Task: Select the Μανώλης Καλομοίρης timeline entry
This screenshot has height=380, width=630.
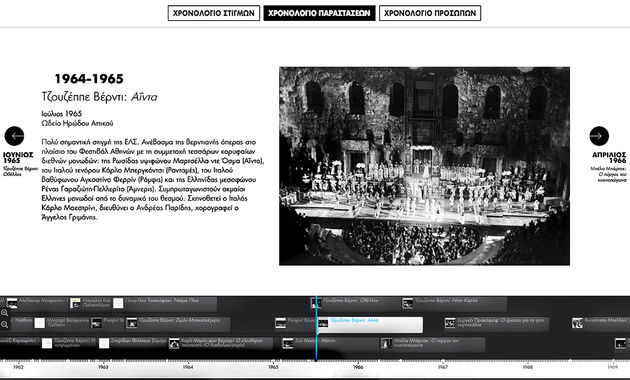Action: [90, 304]
